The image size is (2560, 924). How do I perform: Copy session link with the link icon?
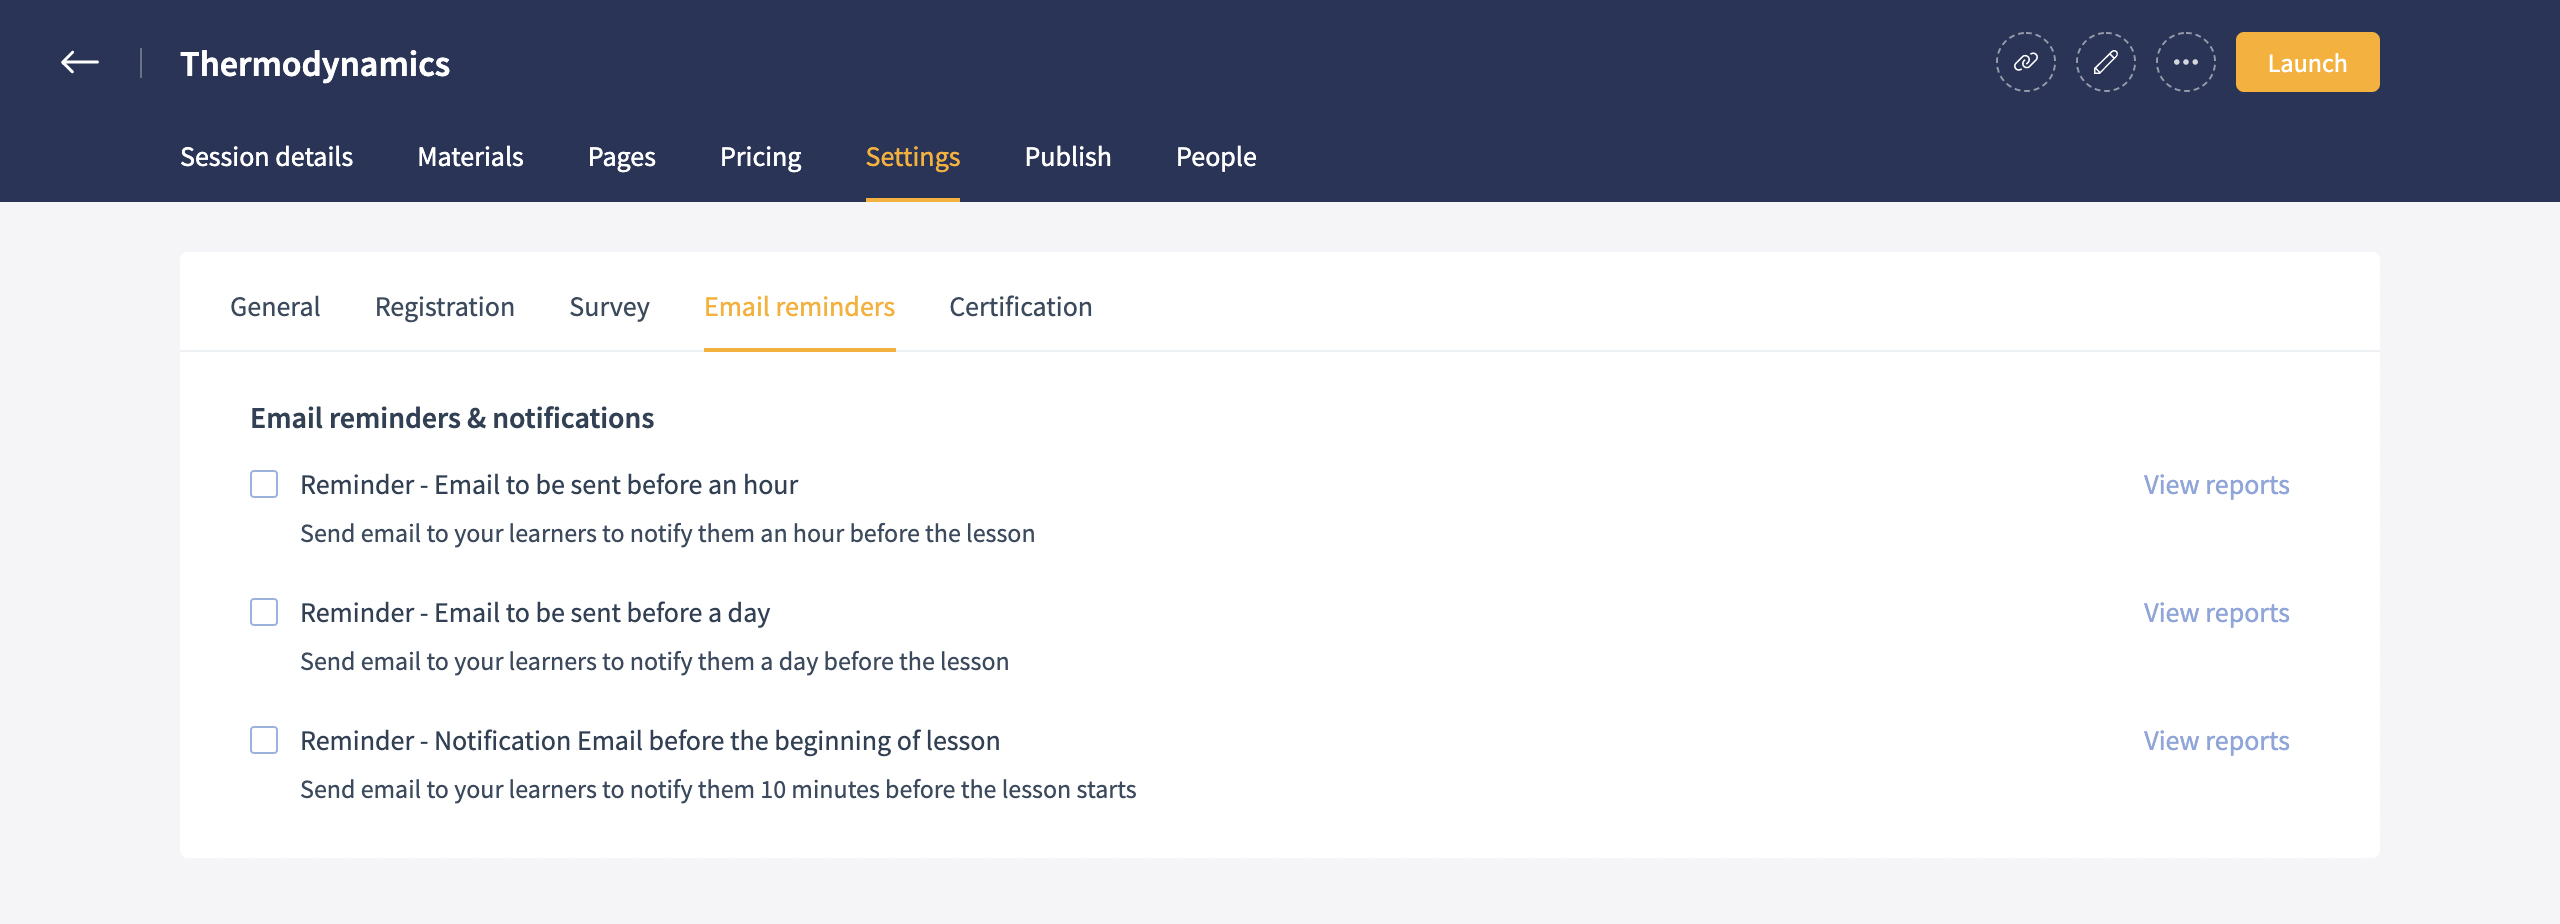click(x=2025, y=63)
